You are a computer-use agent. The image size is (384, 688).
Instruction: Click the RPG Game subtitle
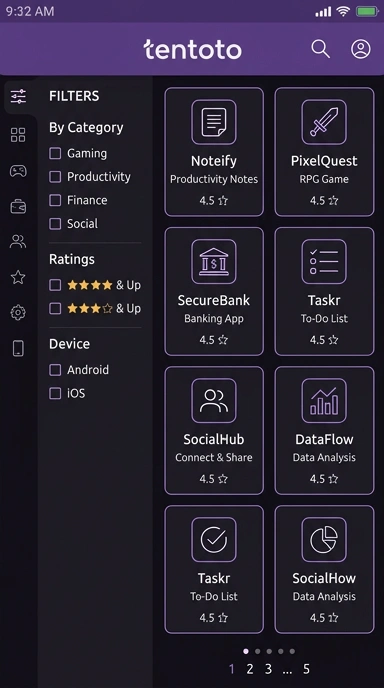point(324,179)
